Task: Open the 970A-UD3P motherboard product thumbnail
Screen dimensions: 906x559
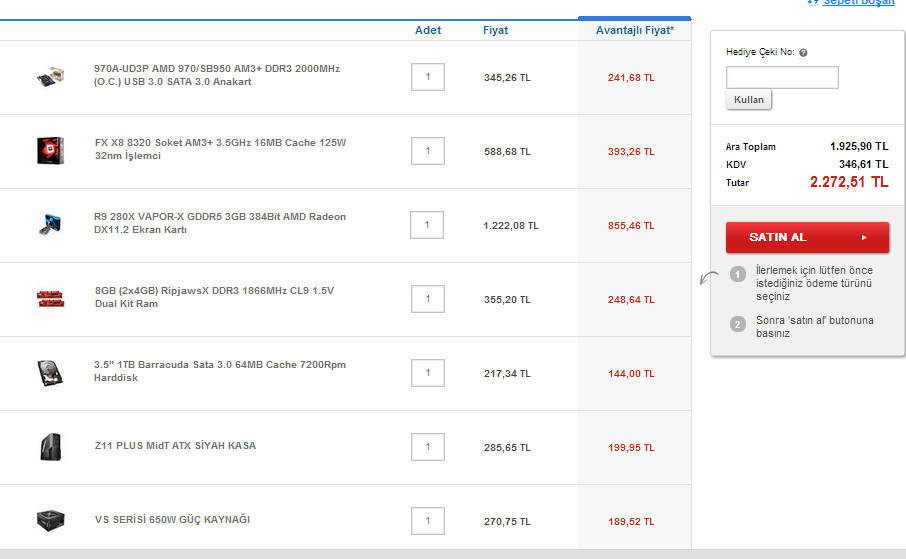Action: (50, 77)
